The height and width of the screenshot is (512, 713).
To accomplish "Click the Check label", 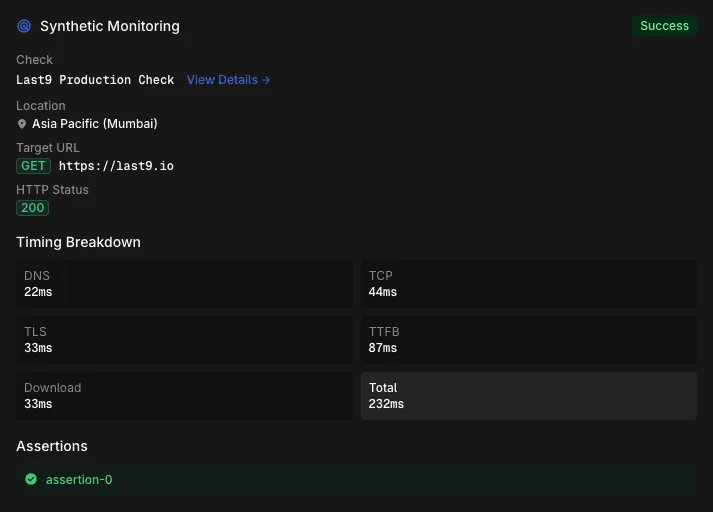I will [x=35, y=60].
